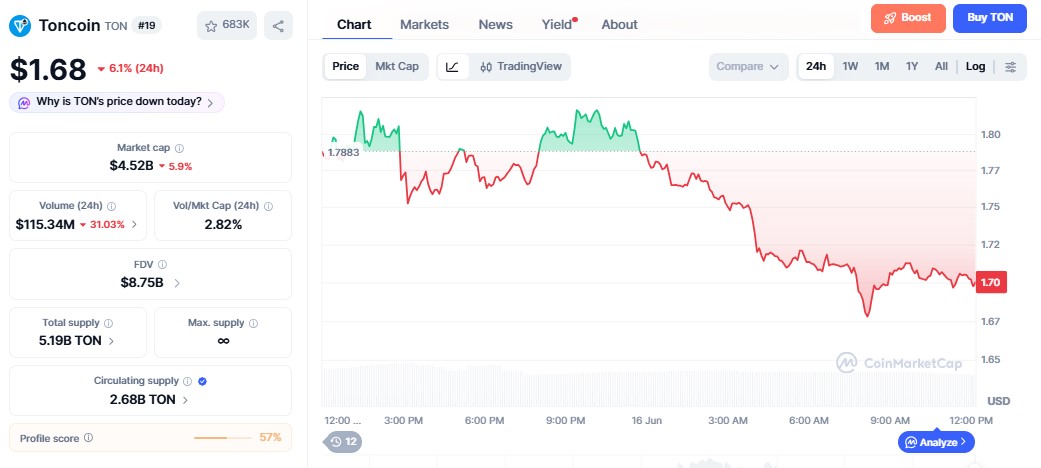This screenshot has width=1041, height=468.
Task: Switch to TradingView candlestick chart
Action: tap(520, 66)
